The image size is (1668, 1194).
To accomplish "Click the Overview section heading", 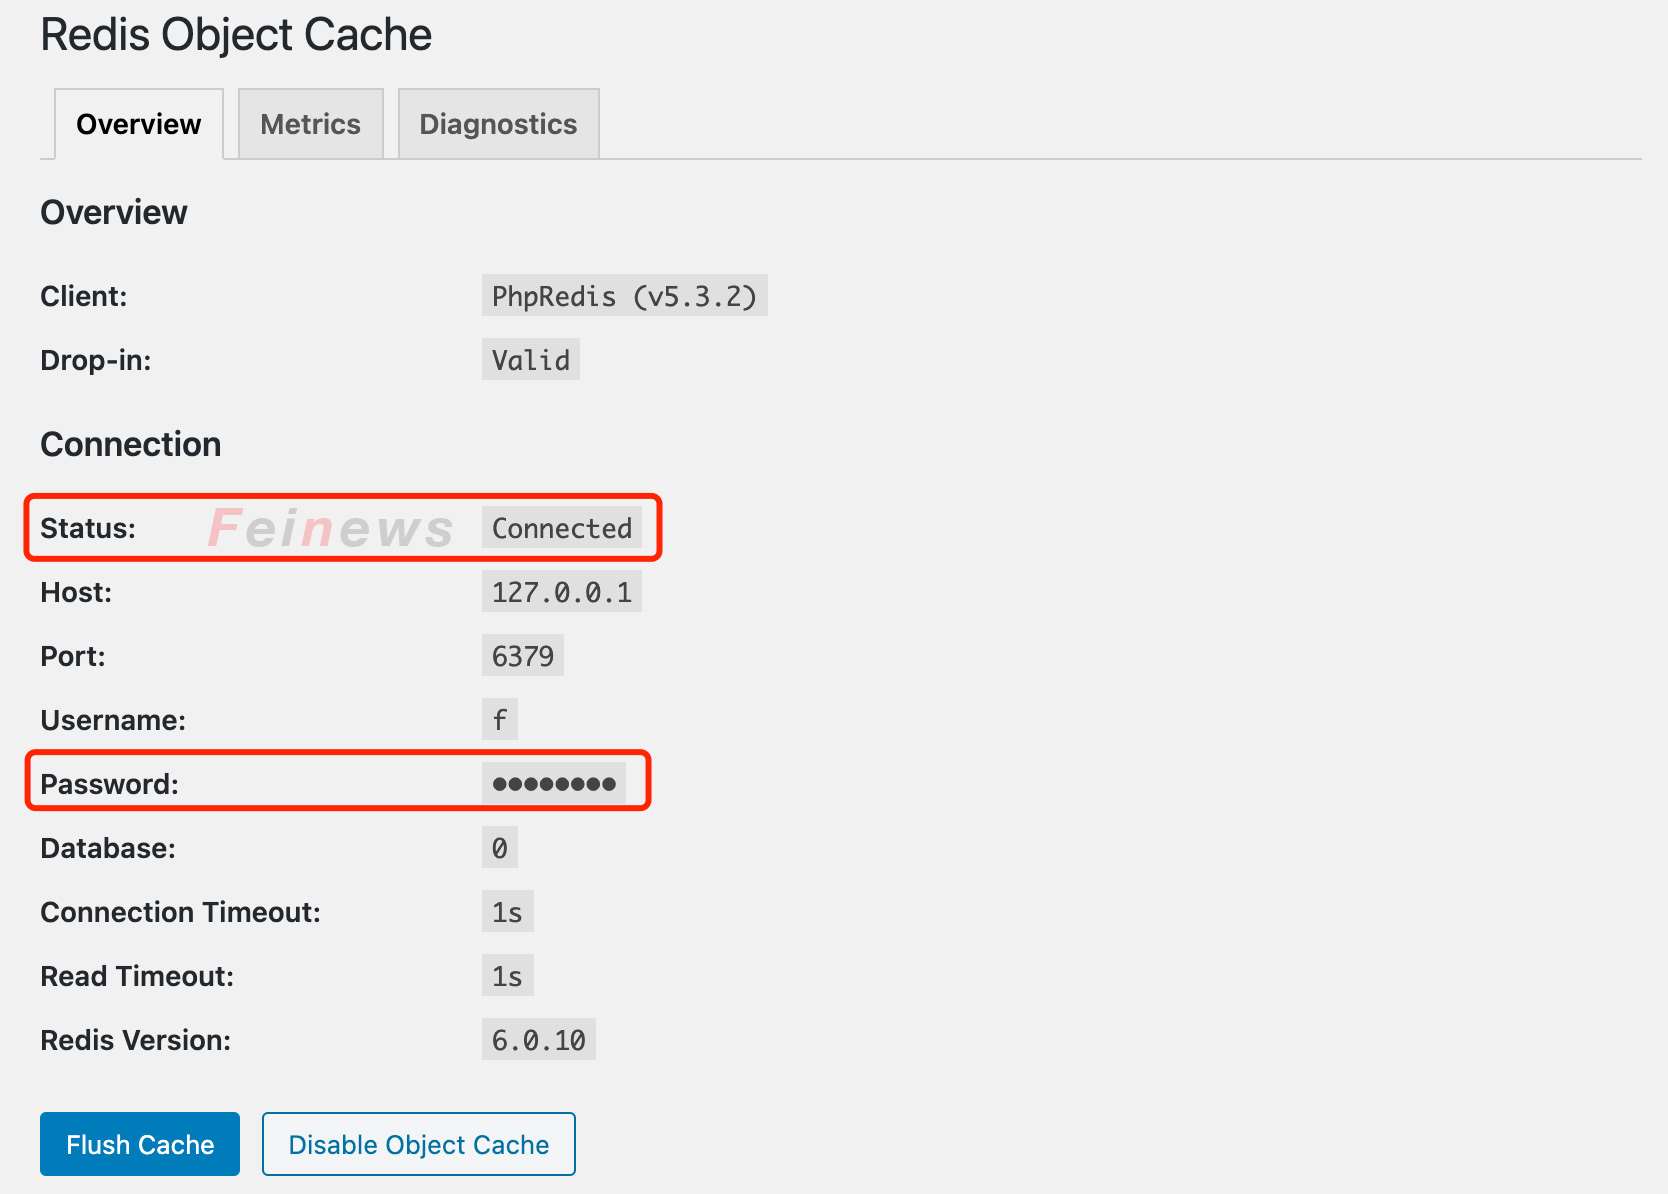I will 114,212.
